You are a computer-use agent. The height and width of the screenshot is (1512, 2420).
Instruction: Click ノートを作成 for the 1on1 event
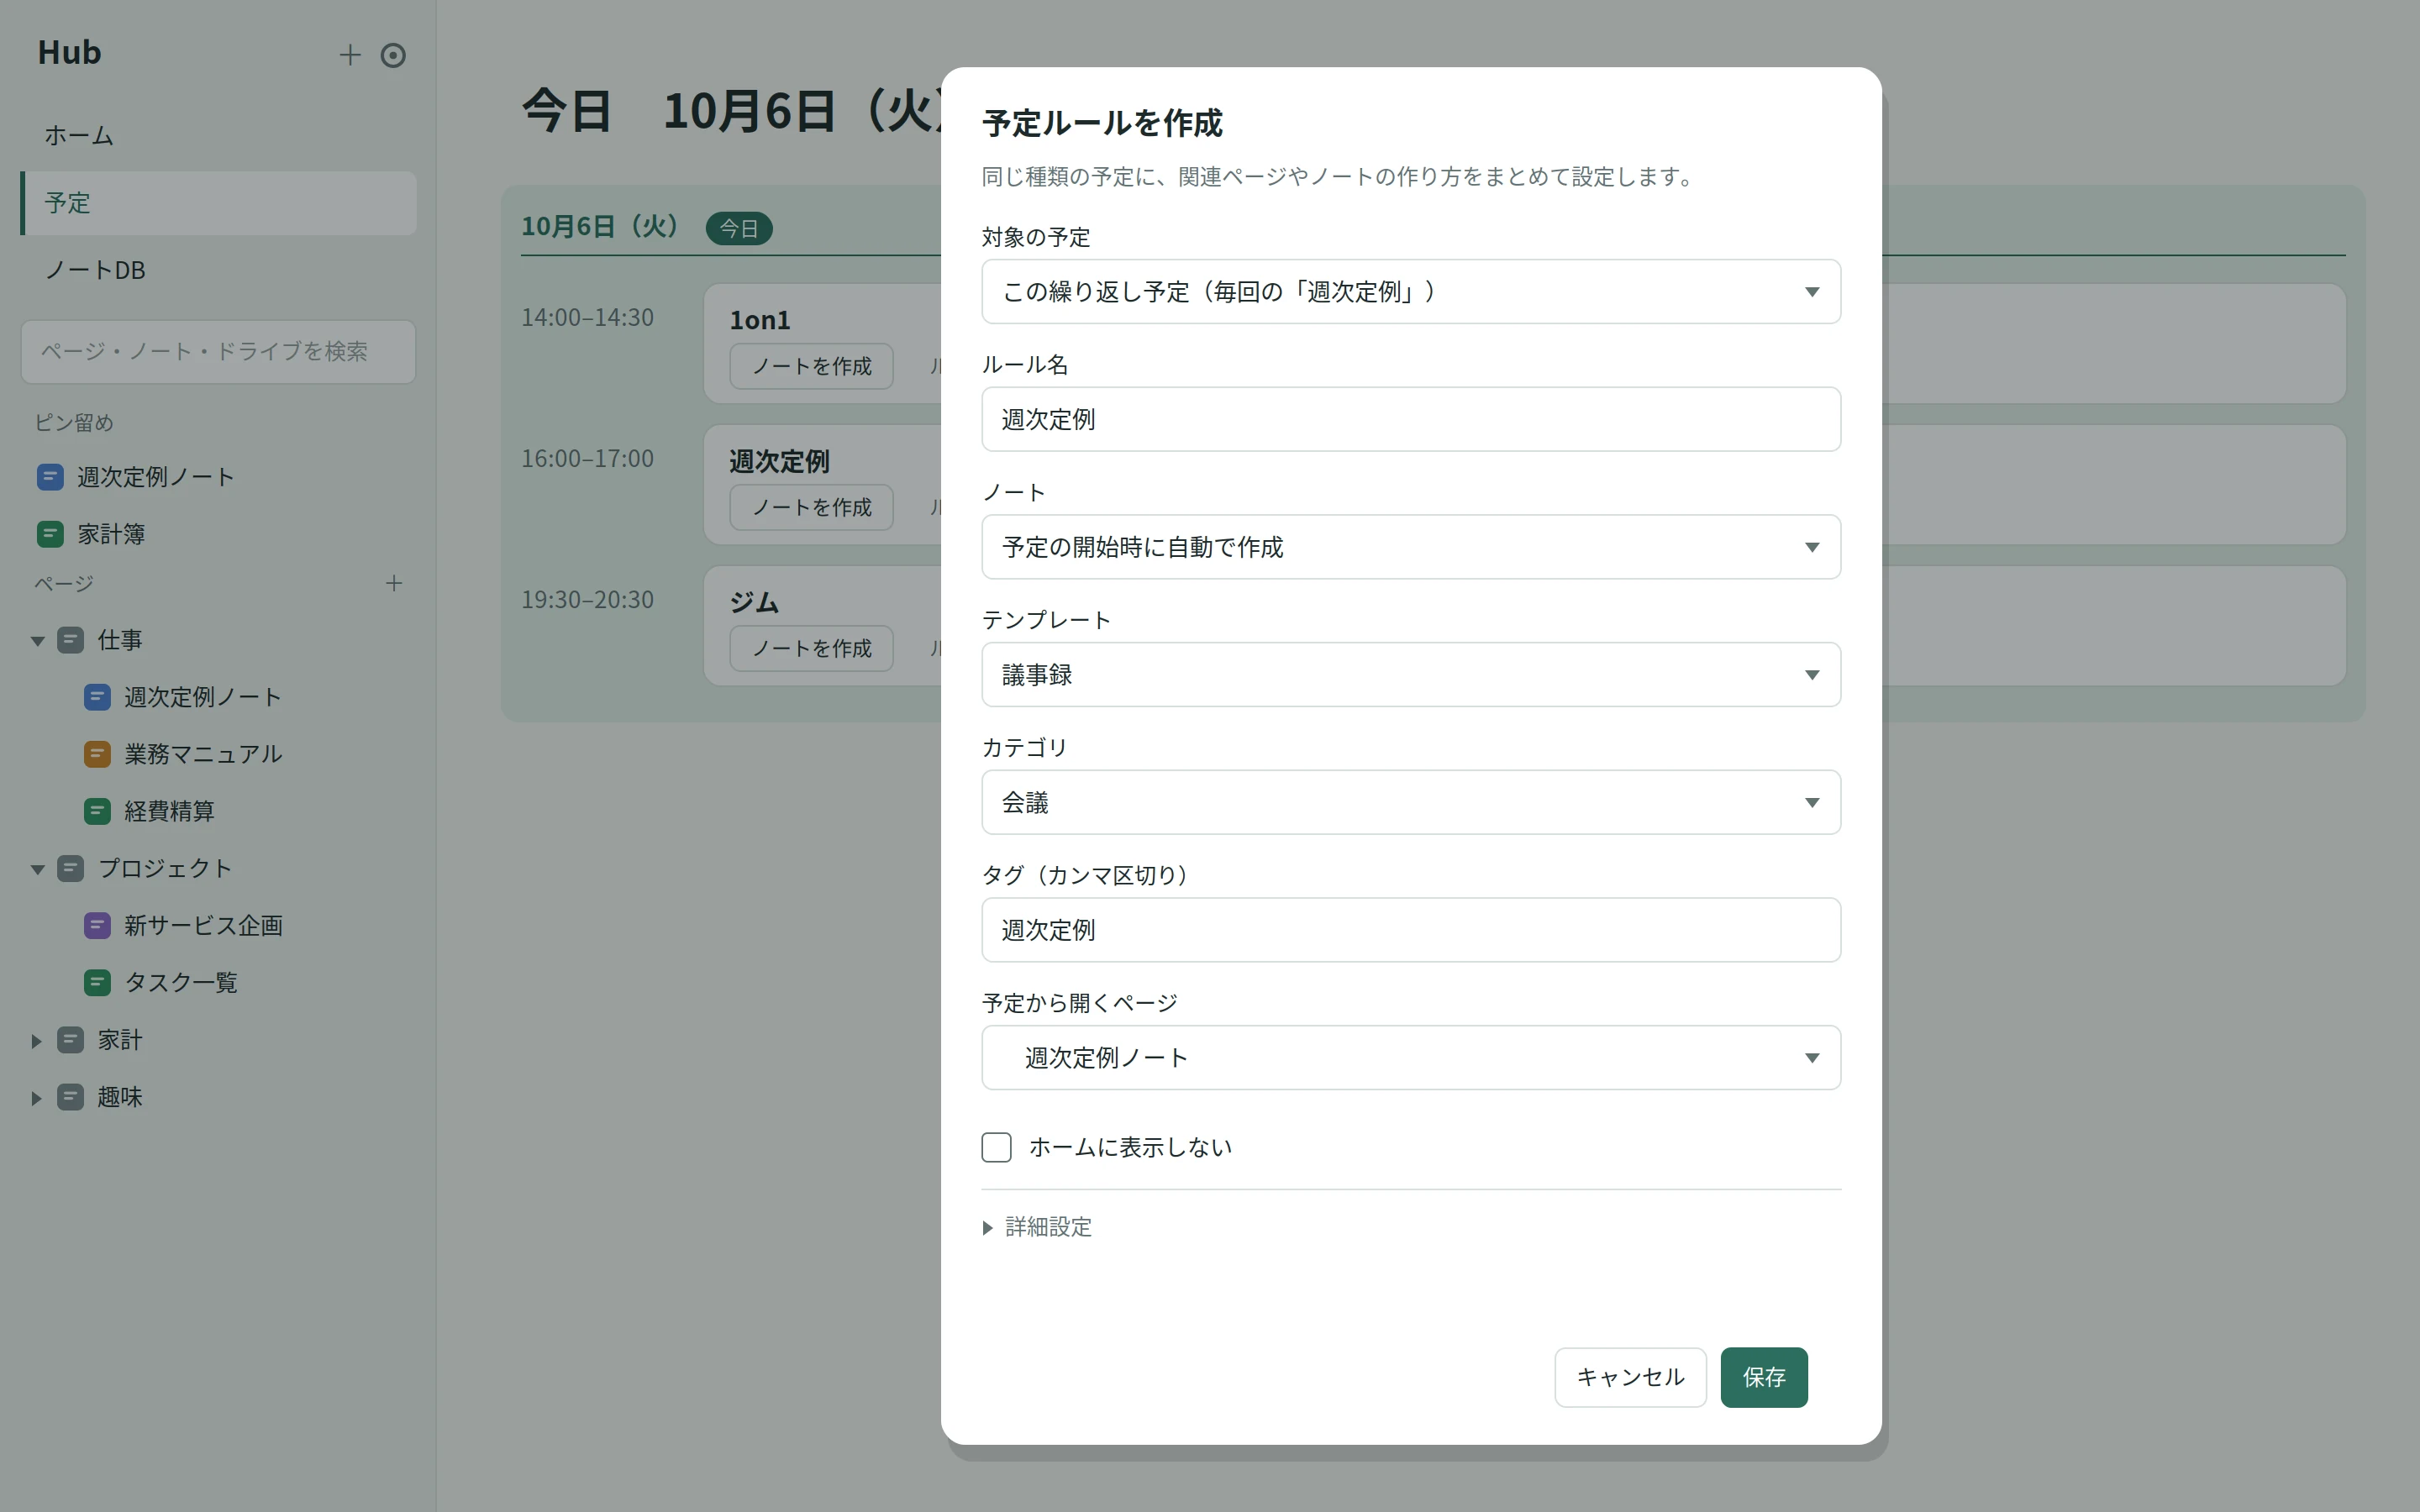click(x=811, y=366)
